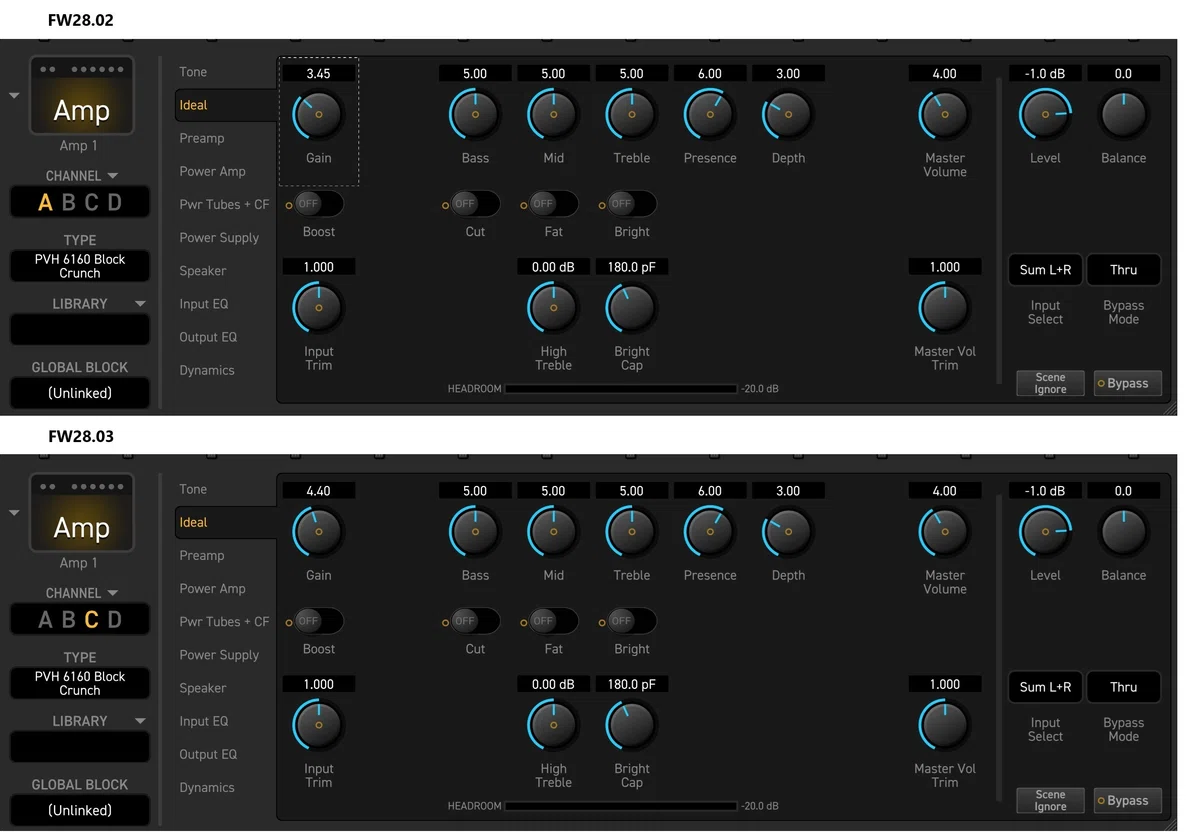
Task: Click Input Trim knob in FW28.02
Action: [319, 308]
